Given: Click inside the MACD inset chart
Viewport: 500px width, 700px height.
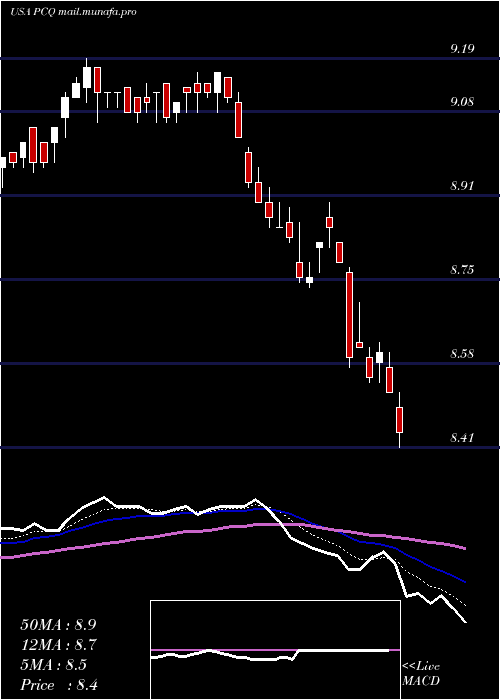Looking at the screenshot, I should (x=275, y=650).
